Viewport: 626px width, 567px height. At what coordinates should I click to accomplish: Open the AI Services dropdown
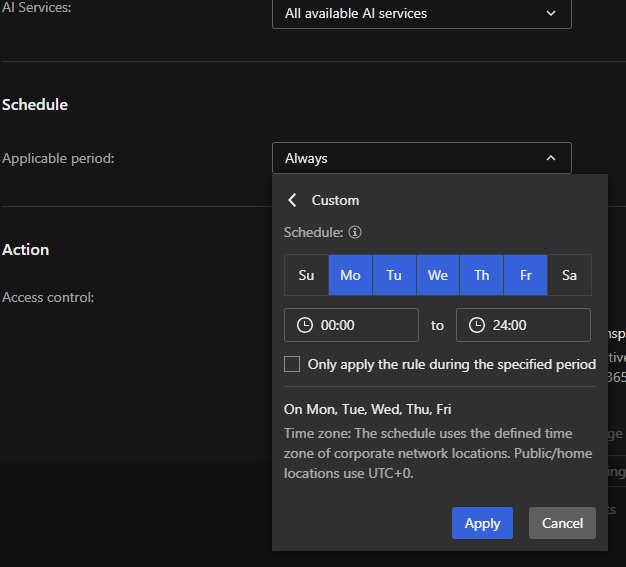421,14
